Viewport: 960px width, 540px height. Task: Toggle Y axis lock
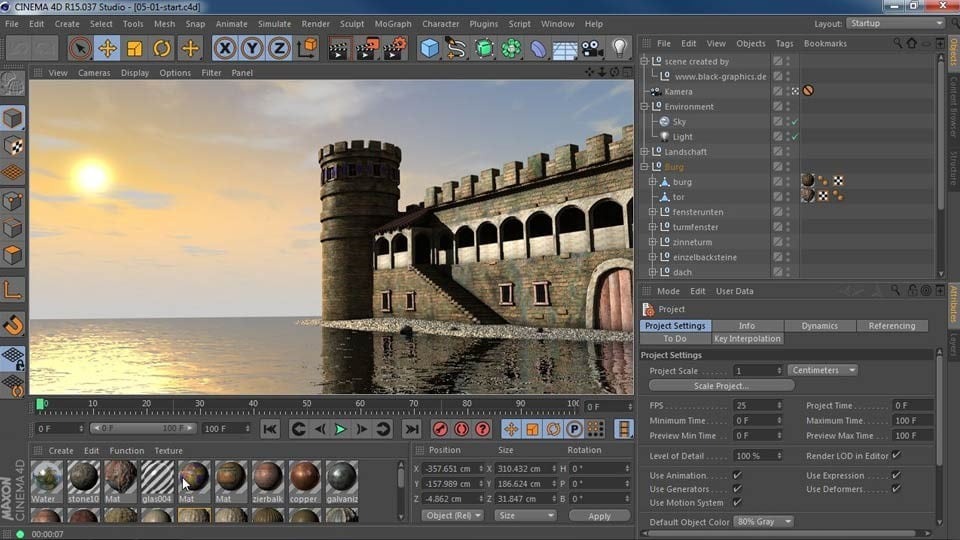[252, 48]
